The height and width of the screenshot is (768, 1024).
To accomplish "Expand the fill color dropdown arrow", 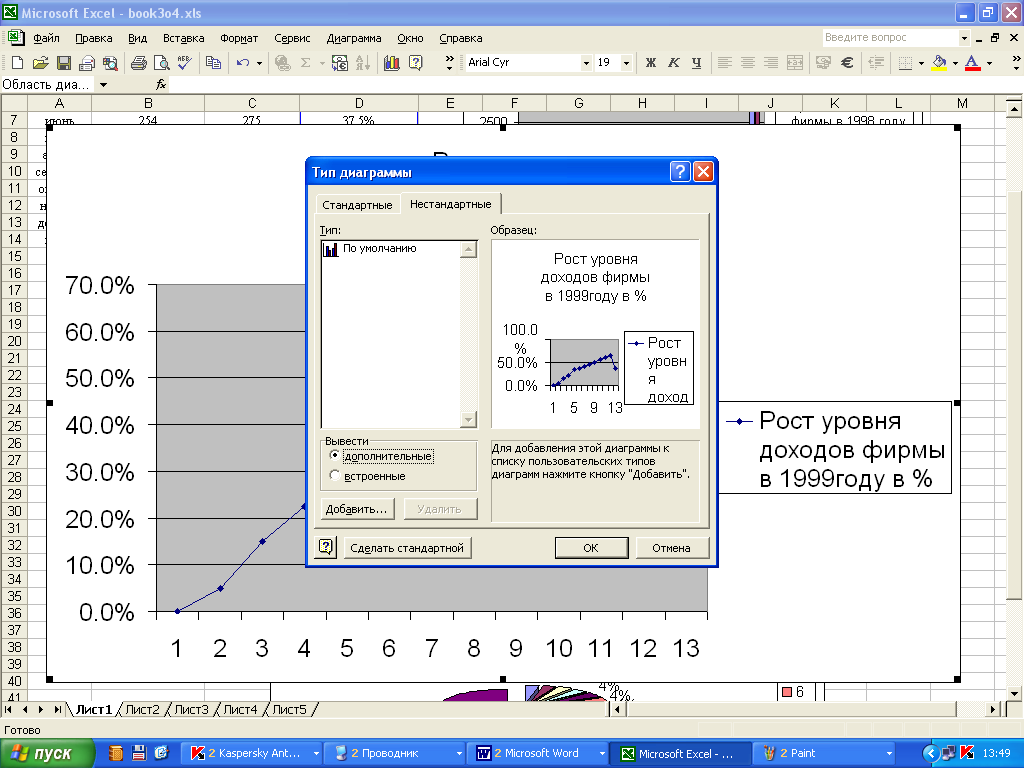I will point(955,63).
